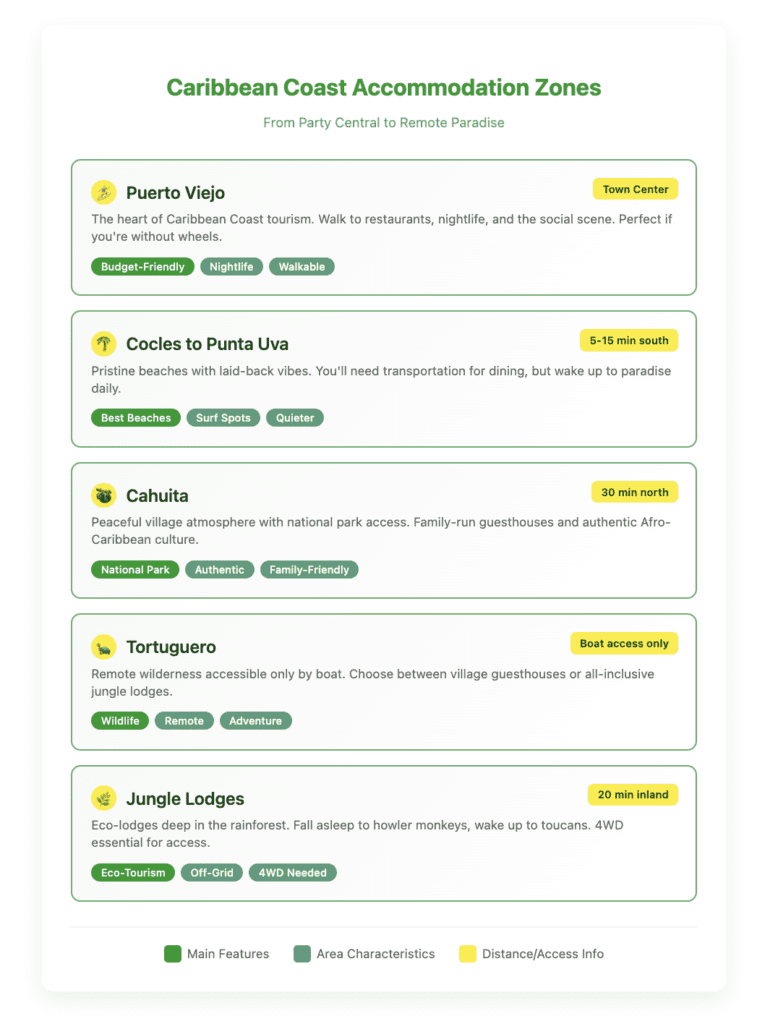Click the green Main Features legend swatch
The height and width of the screenshot is (1024, 765).
click(173, 954)
